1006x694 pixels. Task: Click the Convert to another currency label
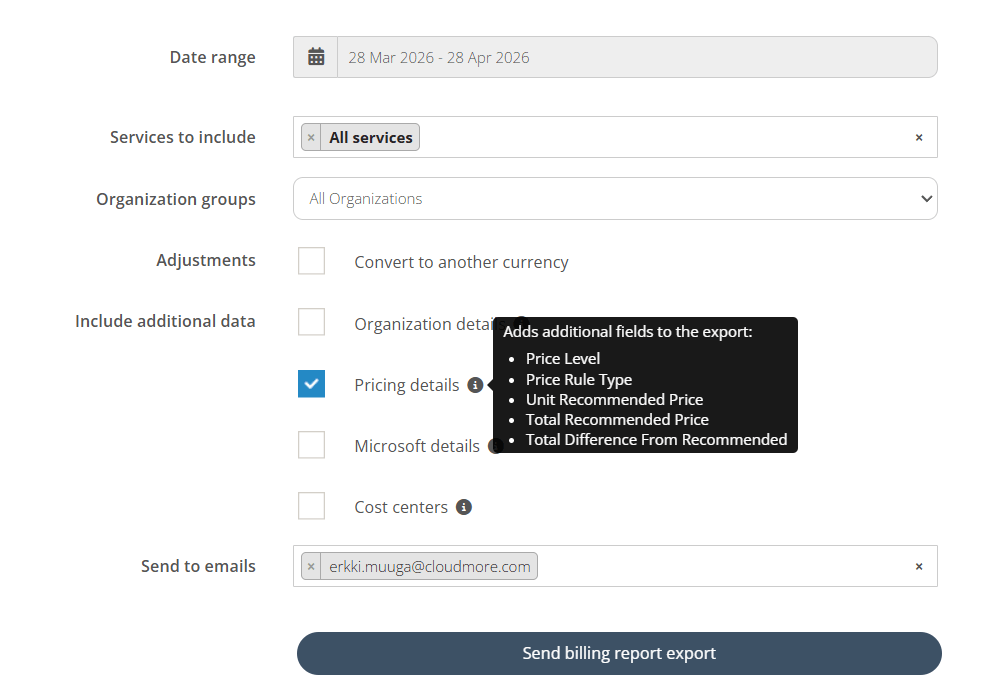[x=461, y=262]
